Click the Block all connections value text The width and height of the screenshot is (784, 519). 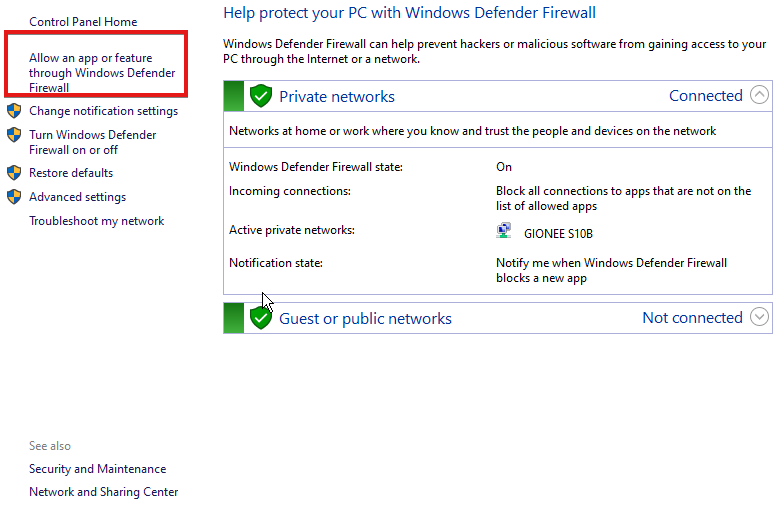(x=624, y=198)
